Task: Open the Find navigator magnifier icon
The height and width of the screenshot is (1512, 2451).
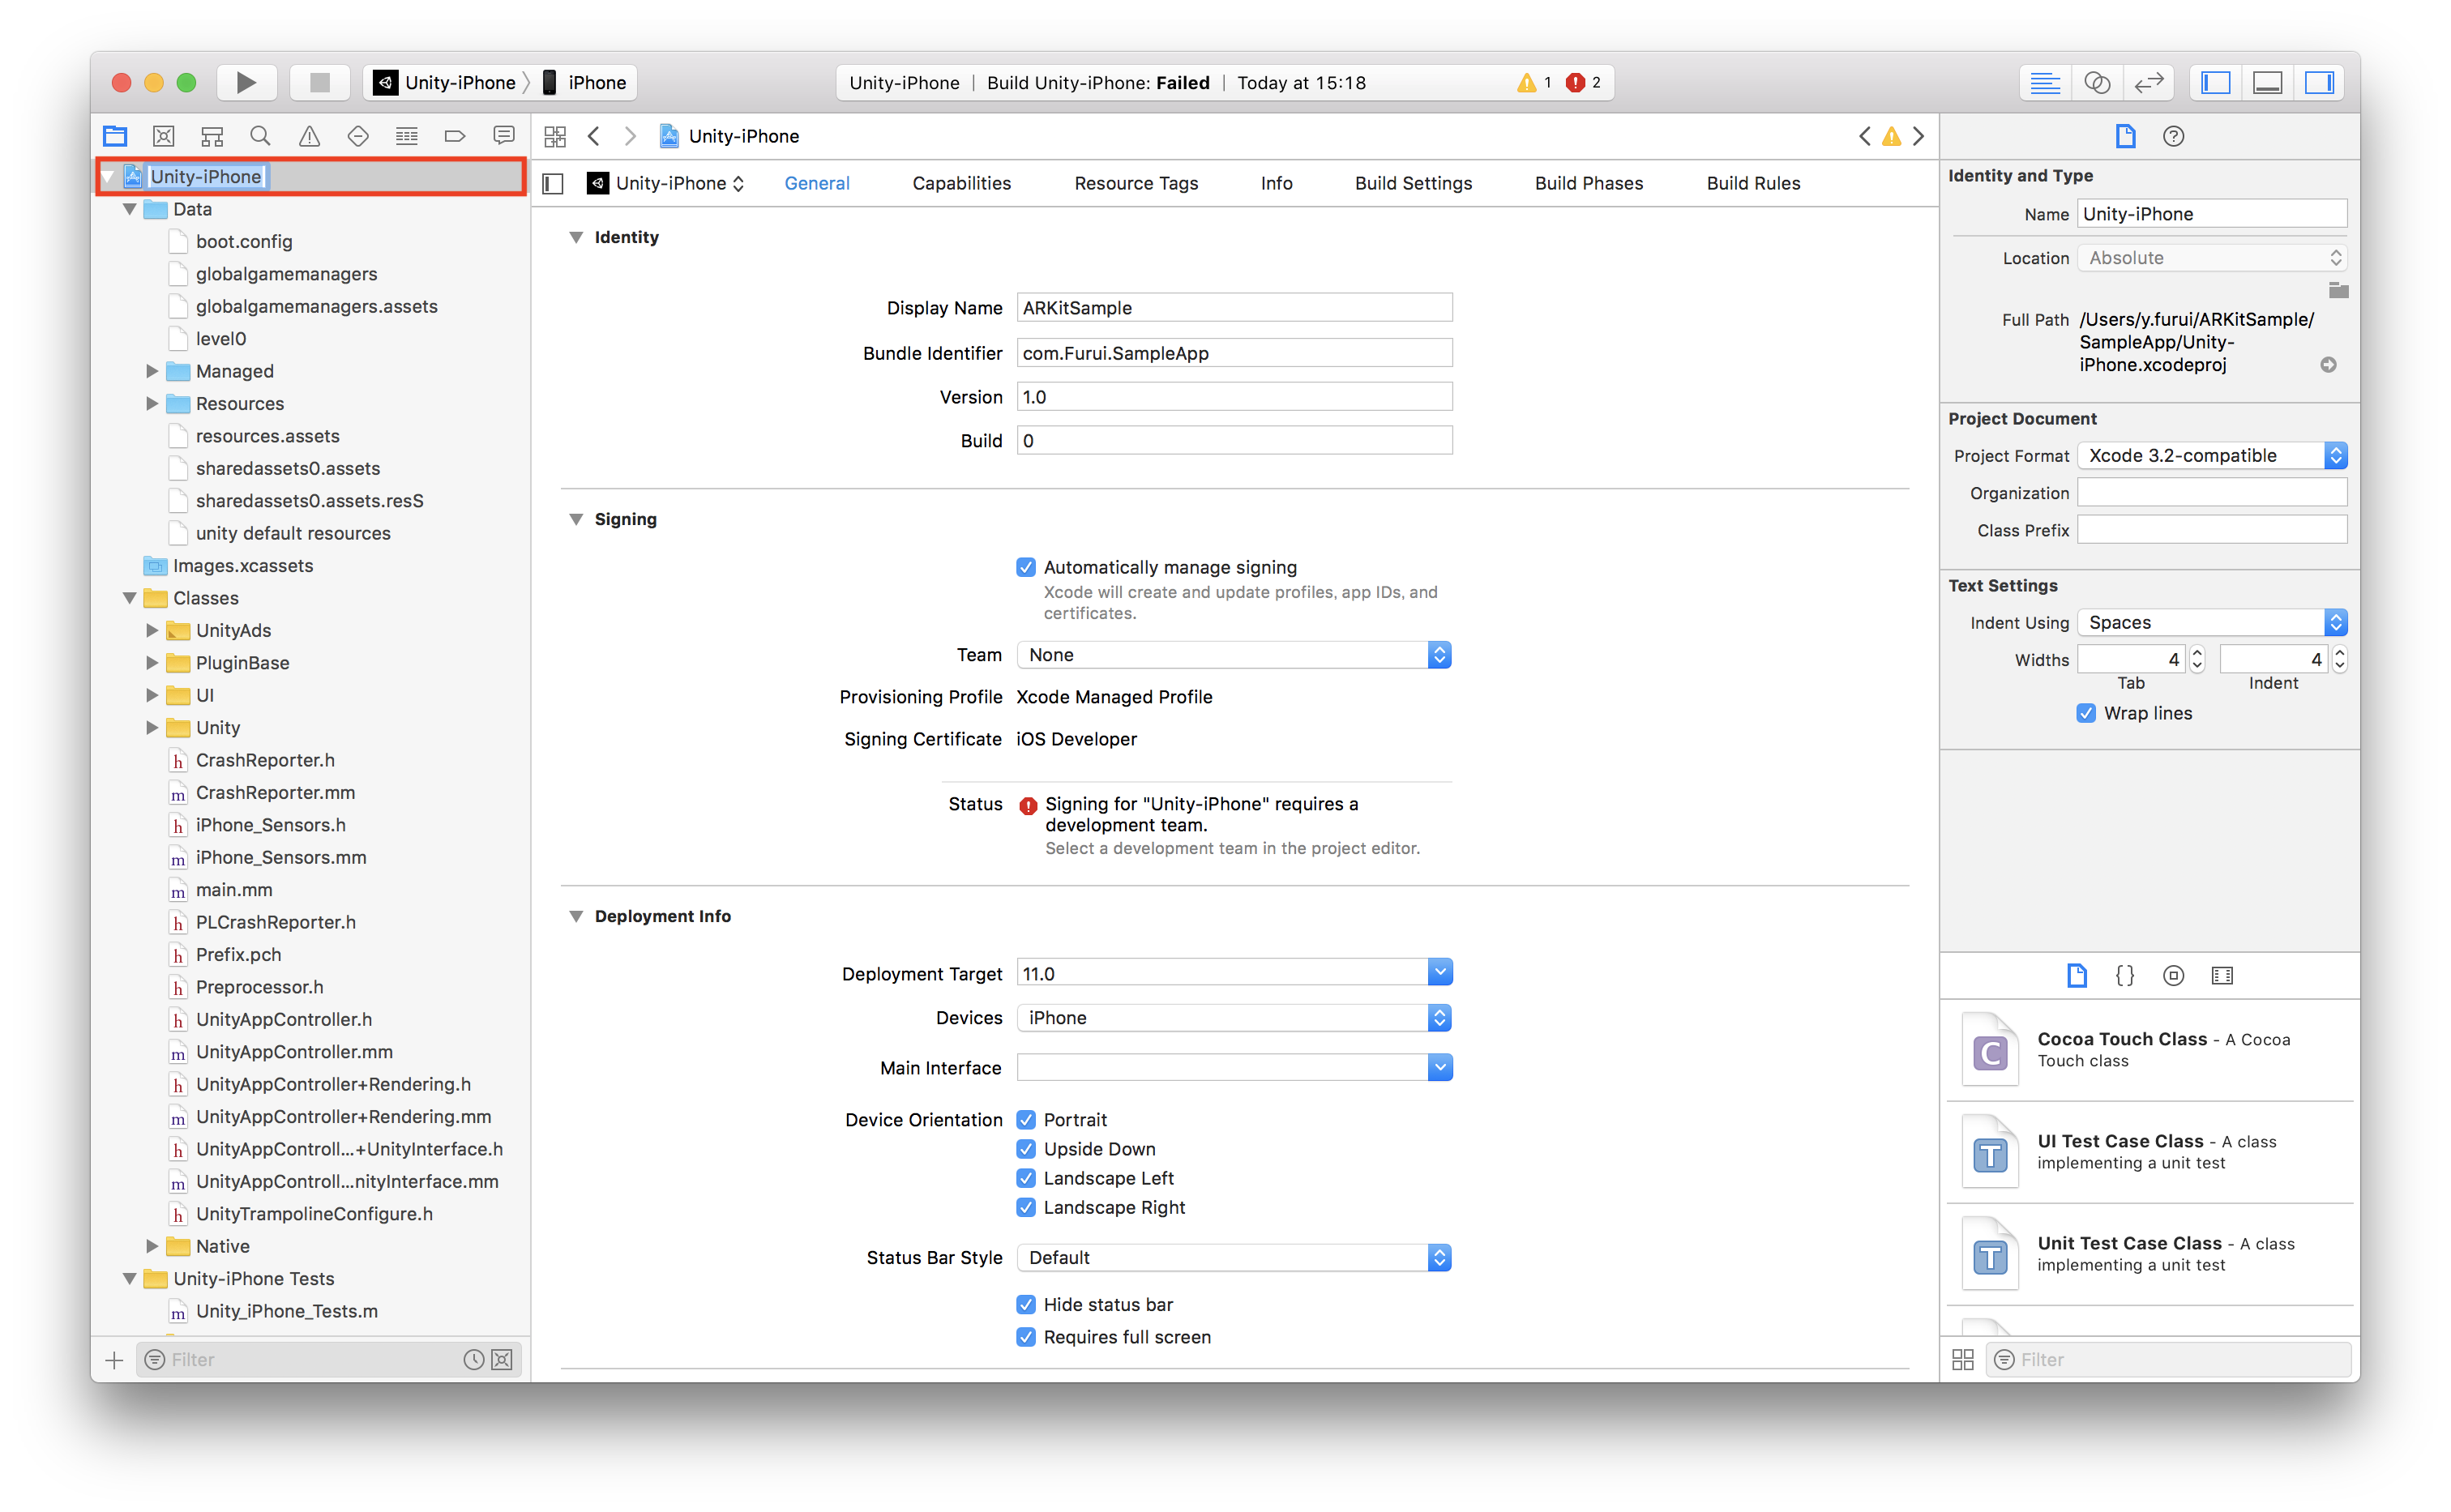Action: (x=260, y=136)
